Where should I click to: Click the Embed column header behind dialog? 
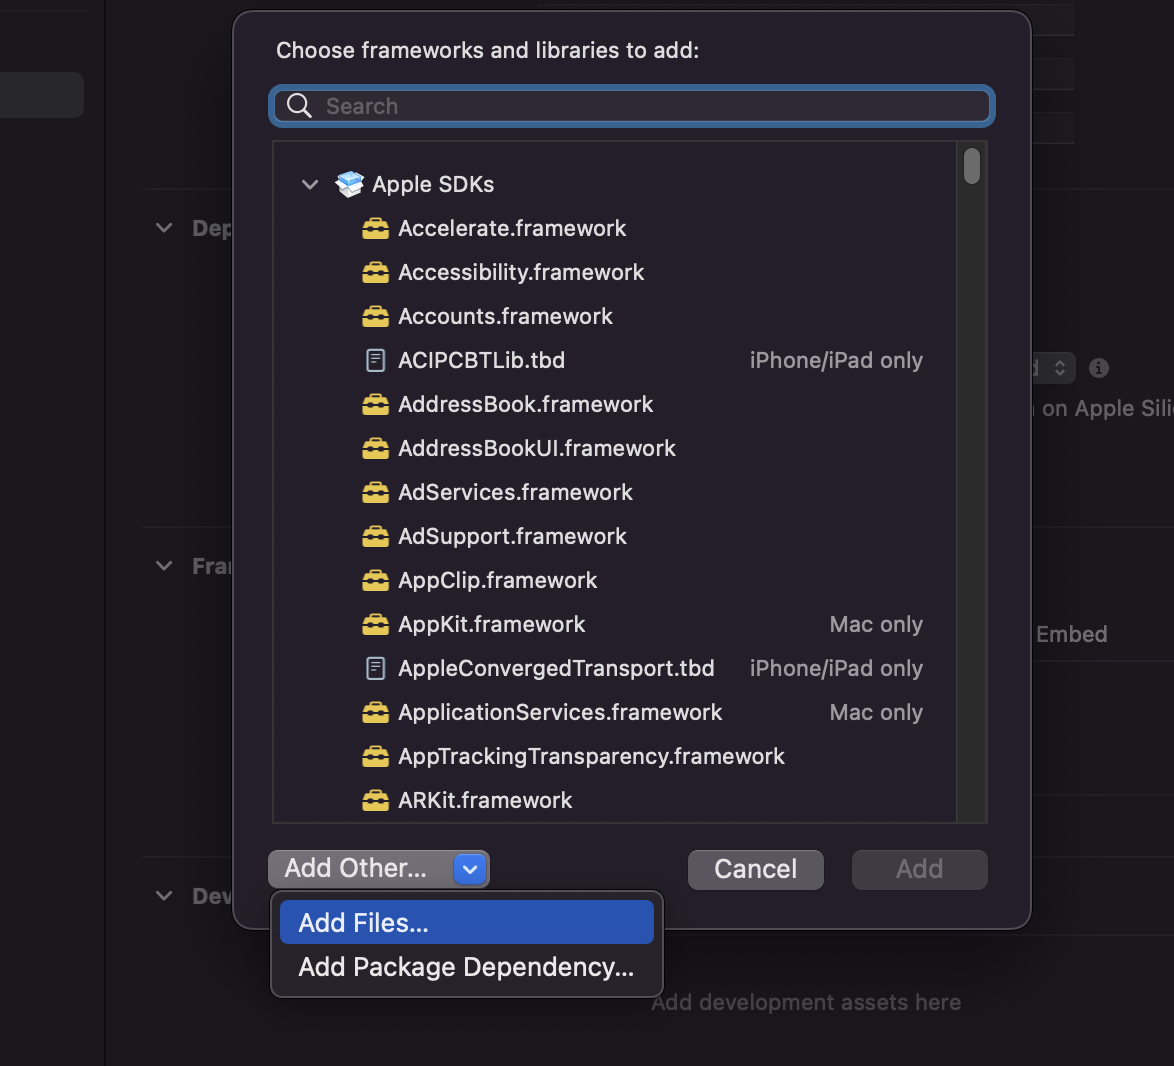1071,635
